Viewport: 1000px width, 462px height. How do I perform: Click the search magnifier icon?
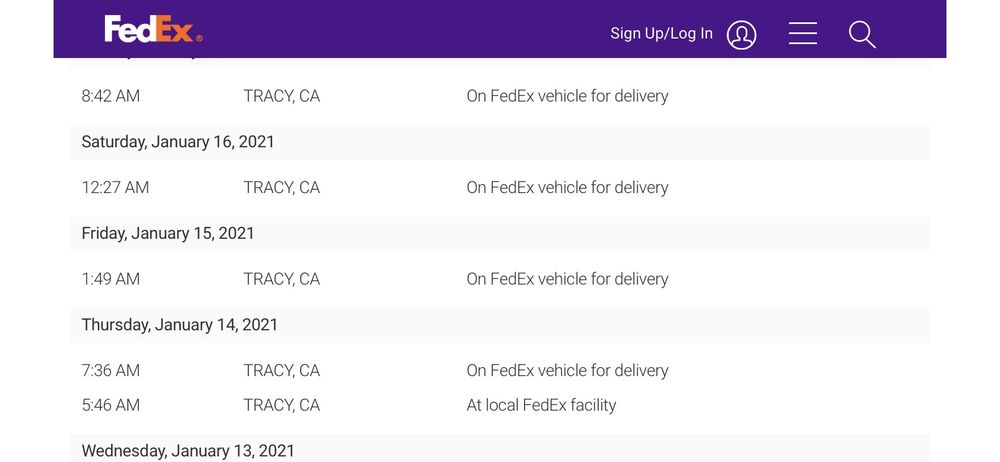(x=861, y=34)
